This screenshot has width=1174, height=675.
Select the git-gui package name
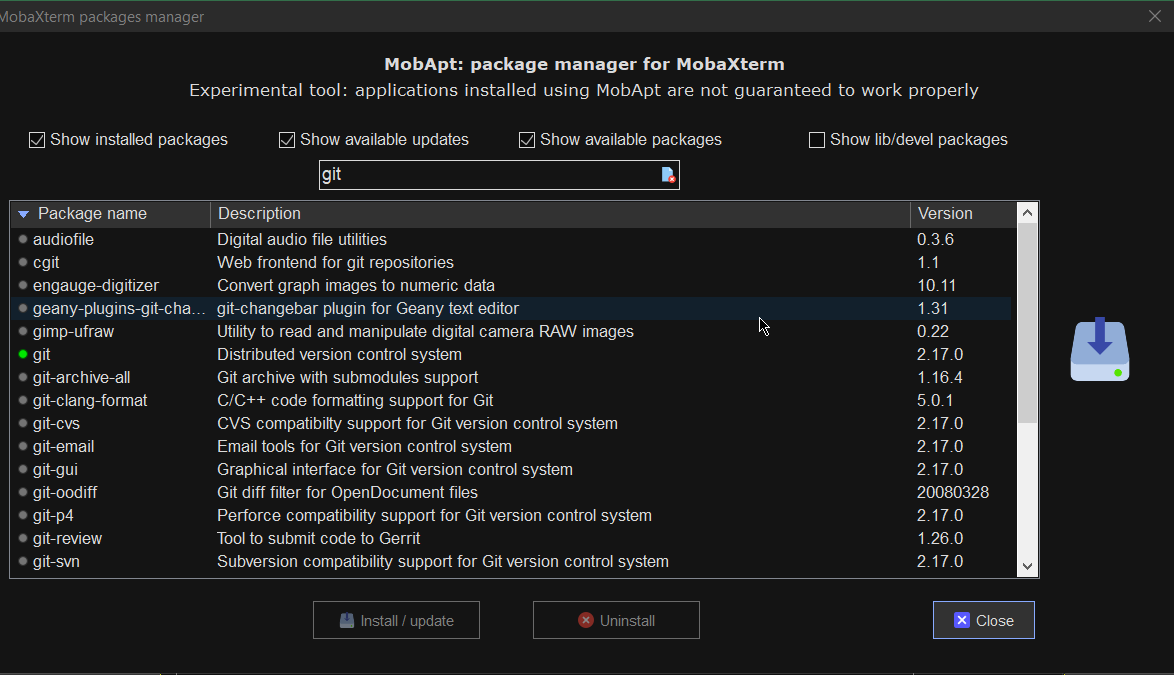[55, 470]
